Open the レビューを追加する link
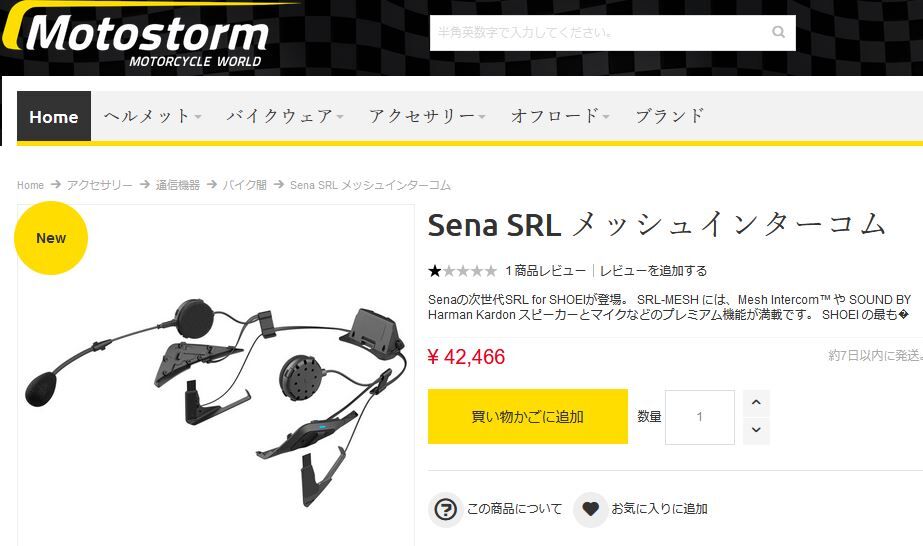 tap(653, 271)
